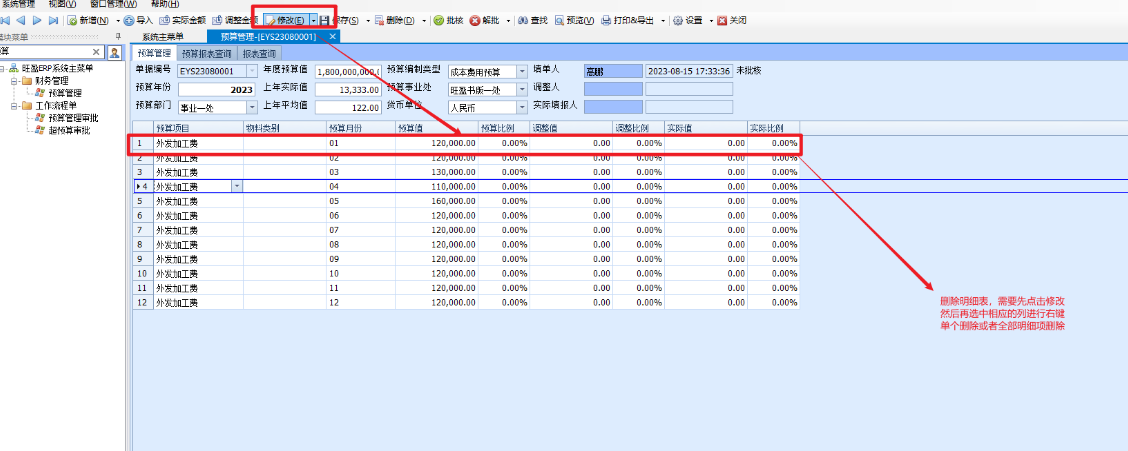1128x451 pixels.
Task: Click the red 解批 unapprove icon
Action: 475,20
